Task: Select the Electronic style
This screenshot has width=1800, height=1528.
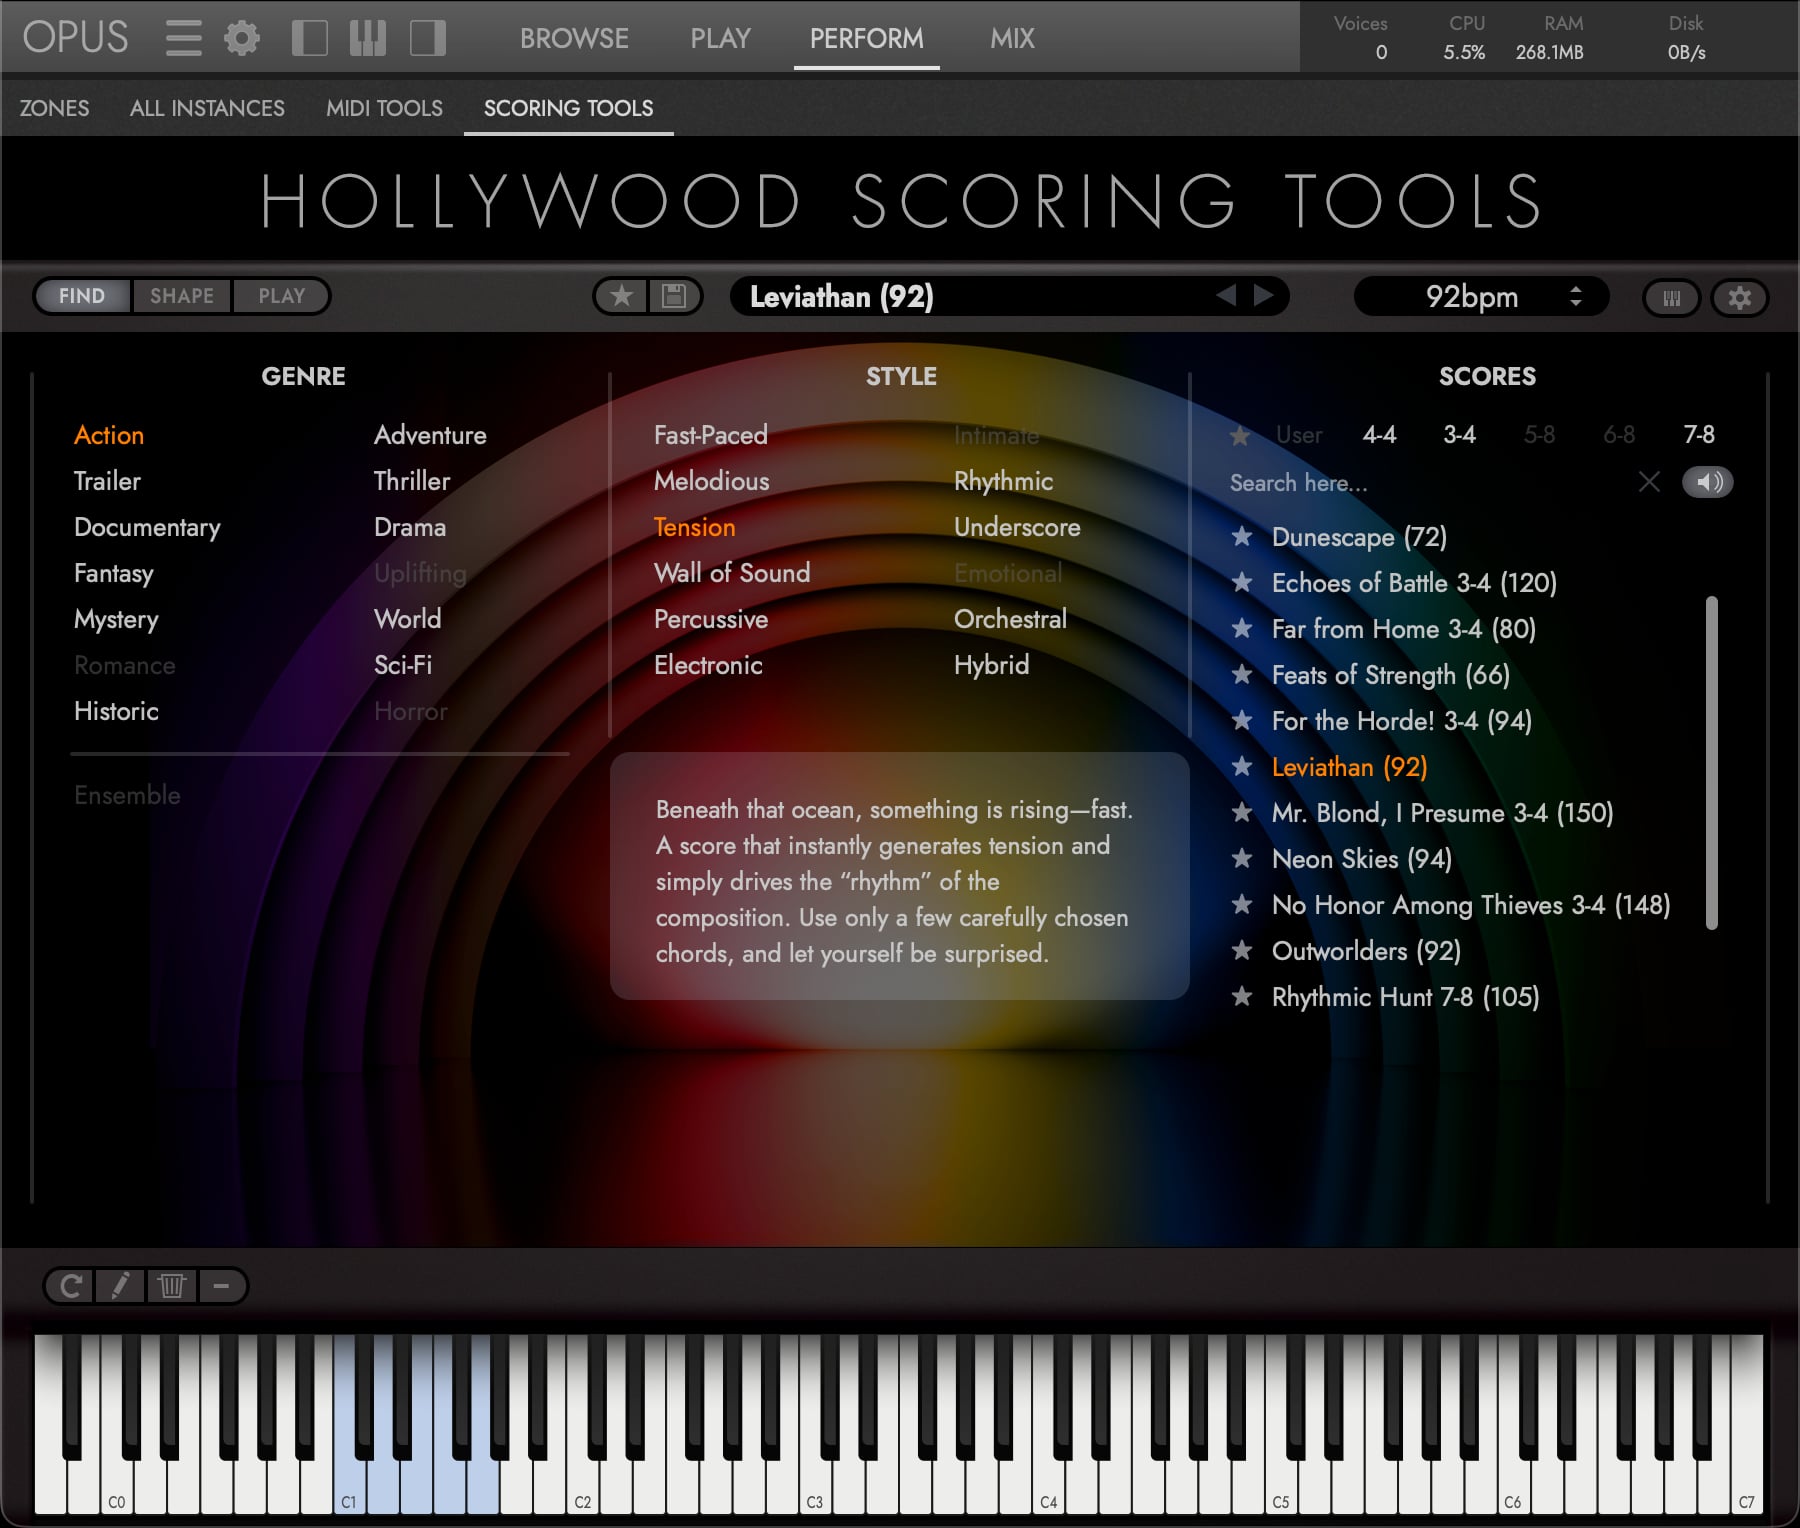Action: (x=708, y=665)
